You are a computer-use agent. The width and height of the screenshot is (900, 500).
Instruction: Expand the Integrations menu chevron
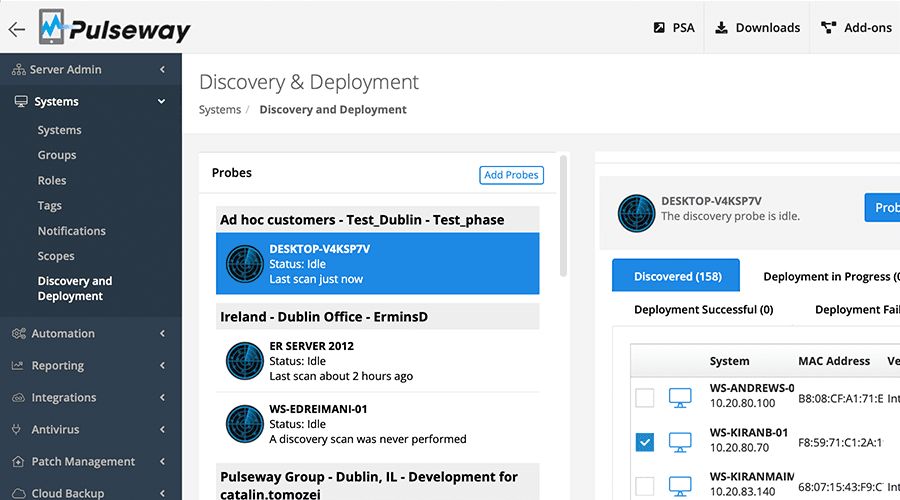click(x=162, y=397)
